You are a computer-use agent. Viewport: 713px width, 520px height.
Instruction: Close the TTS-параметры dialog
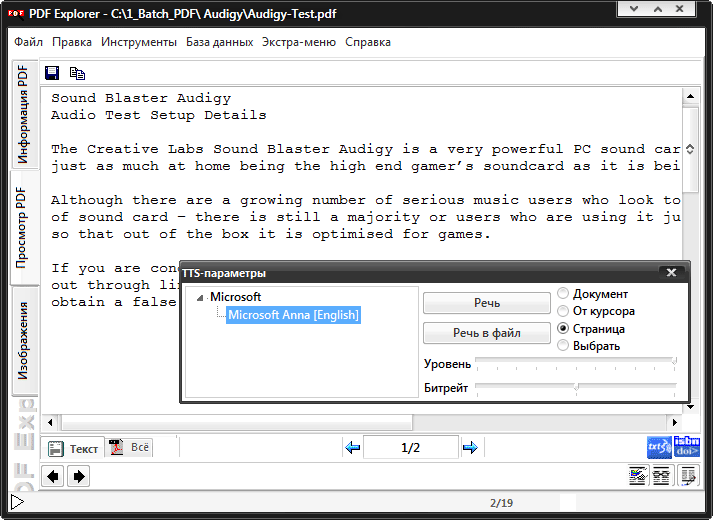pyautogui.click(x=671, y=273)
